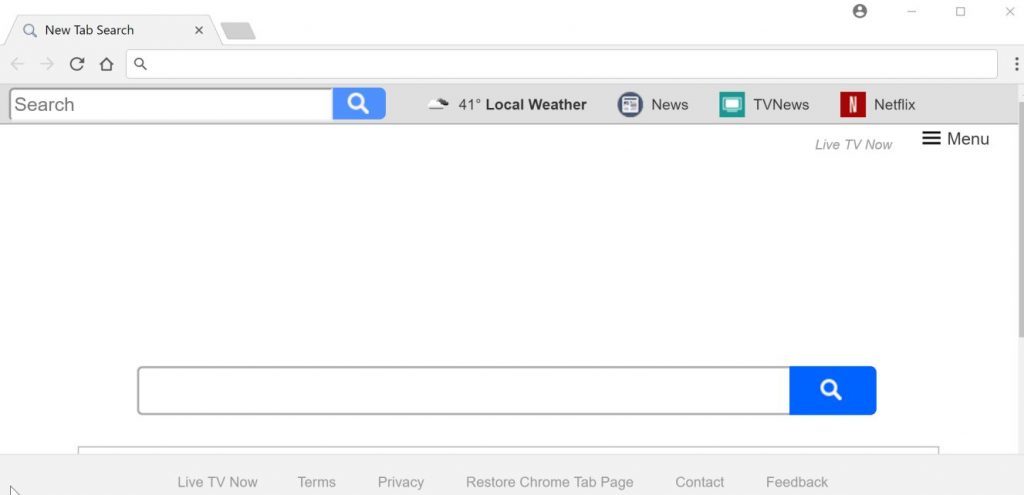Close the New Tab Search tab

[199, 30]
